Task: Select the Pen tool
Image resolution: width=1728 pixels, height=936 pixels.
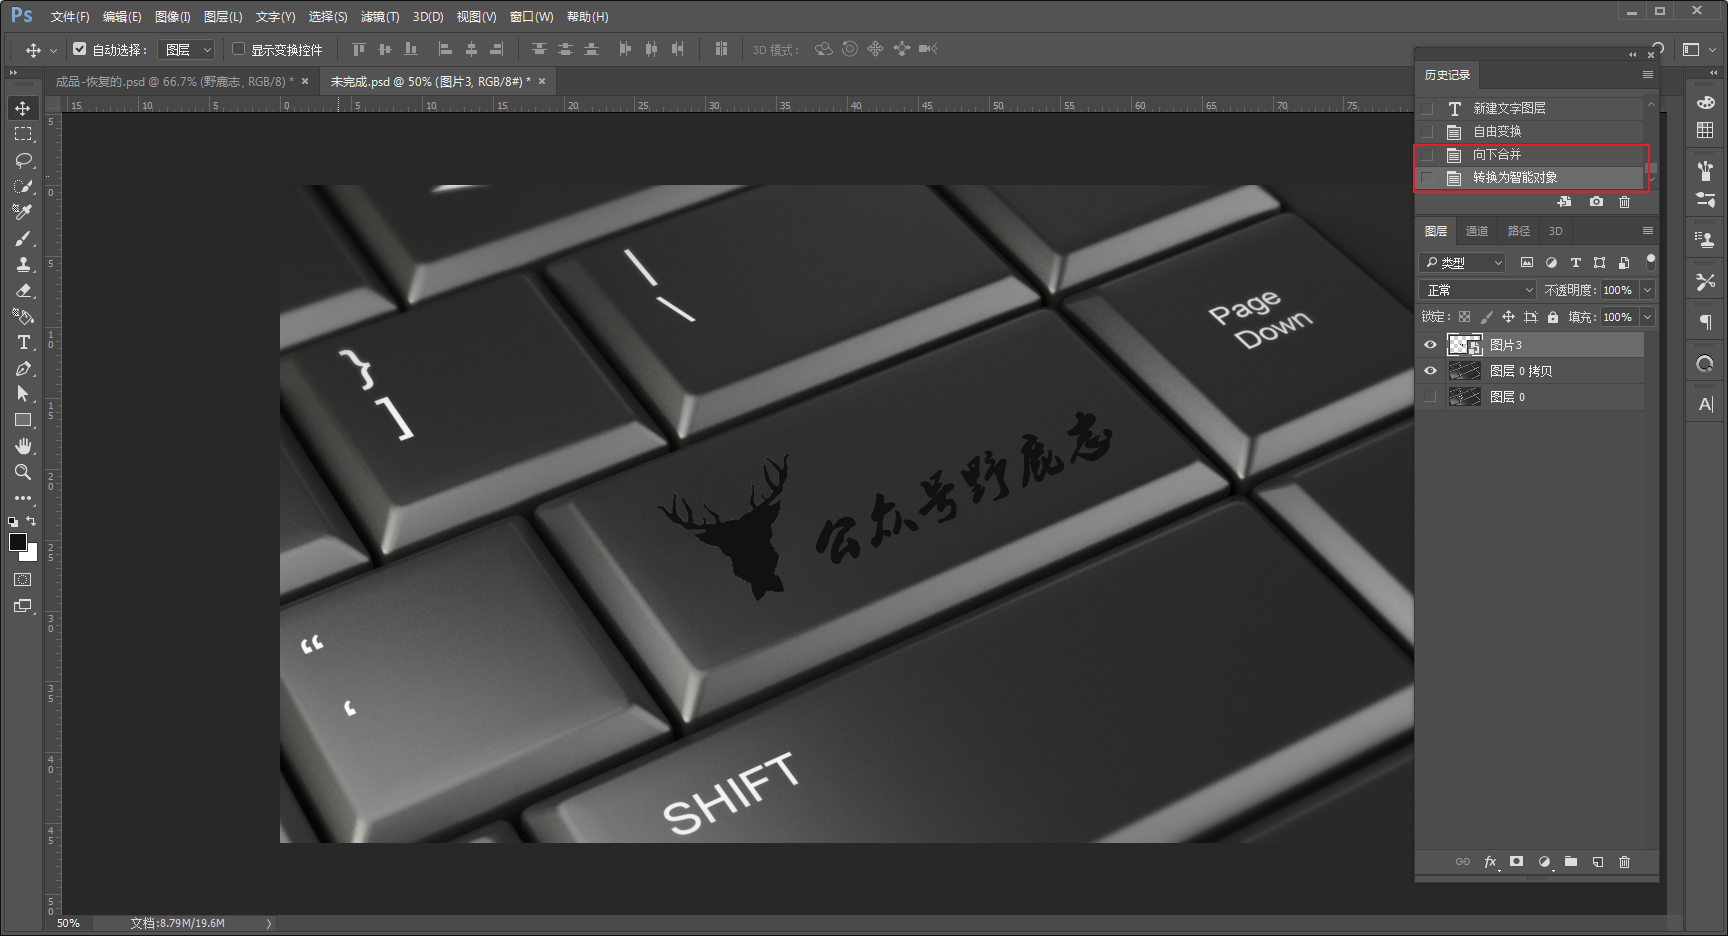Action: (x=23, y=368)
